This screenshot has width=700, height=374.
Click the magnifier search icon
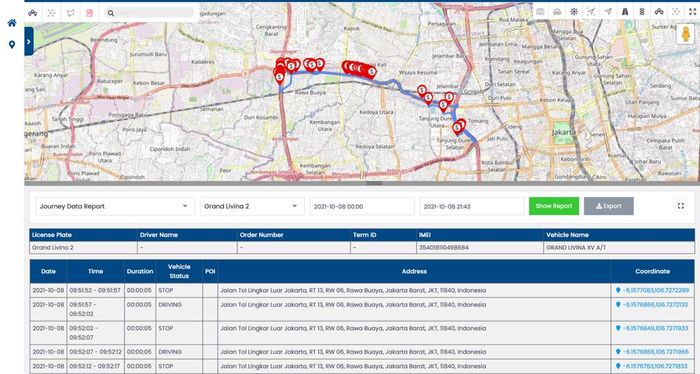(x=111, y=13)
